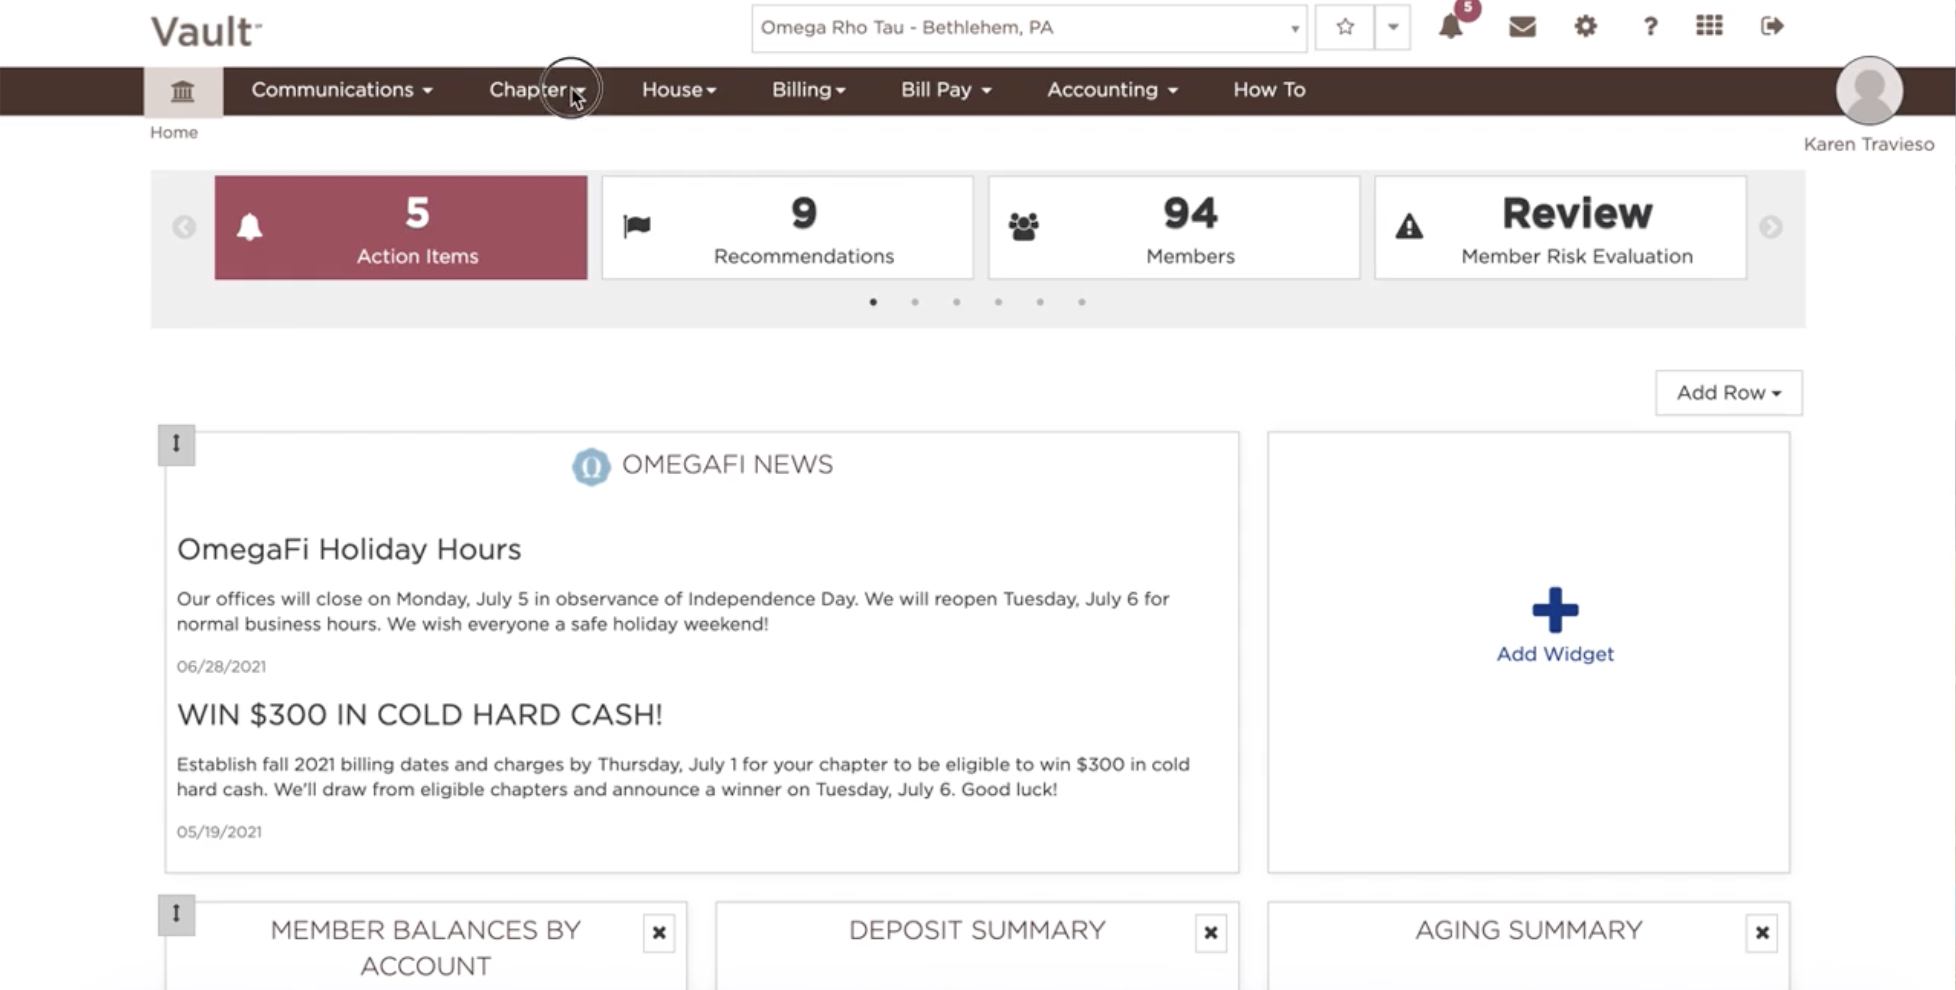Select the second carousel page dot
The image size is (1956, 990).
(915, 302)
